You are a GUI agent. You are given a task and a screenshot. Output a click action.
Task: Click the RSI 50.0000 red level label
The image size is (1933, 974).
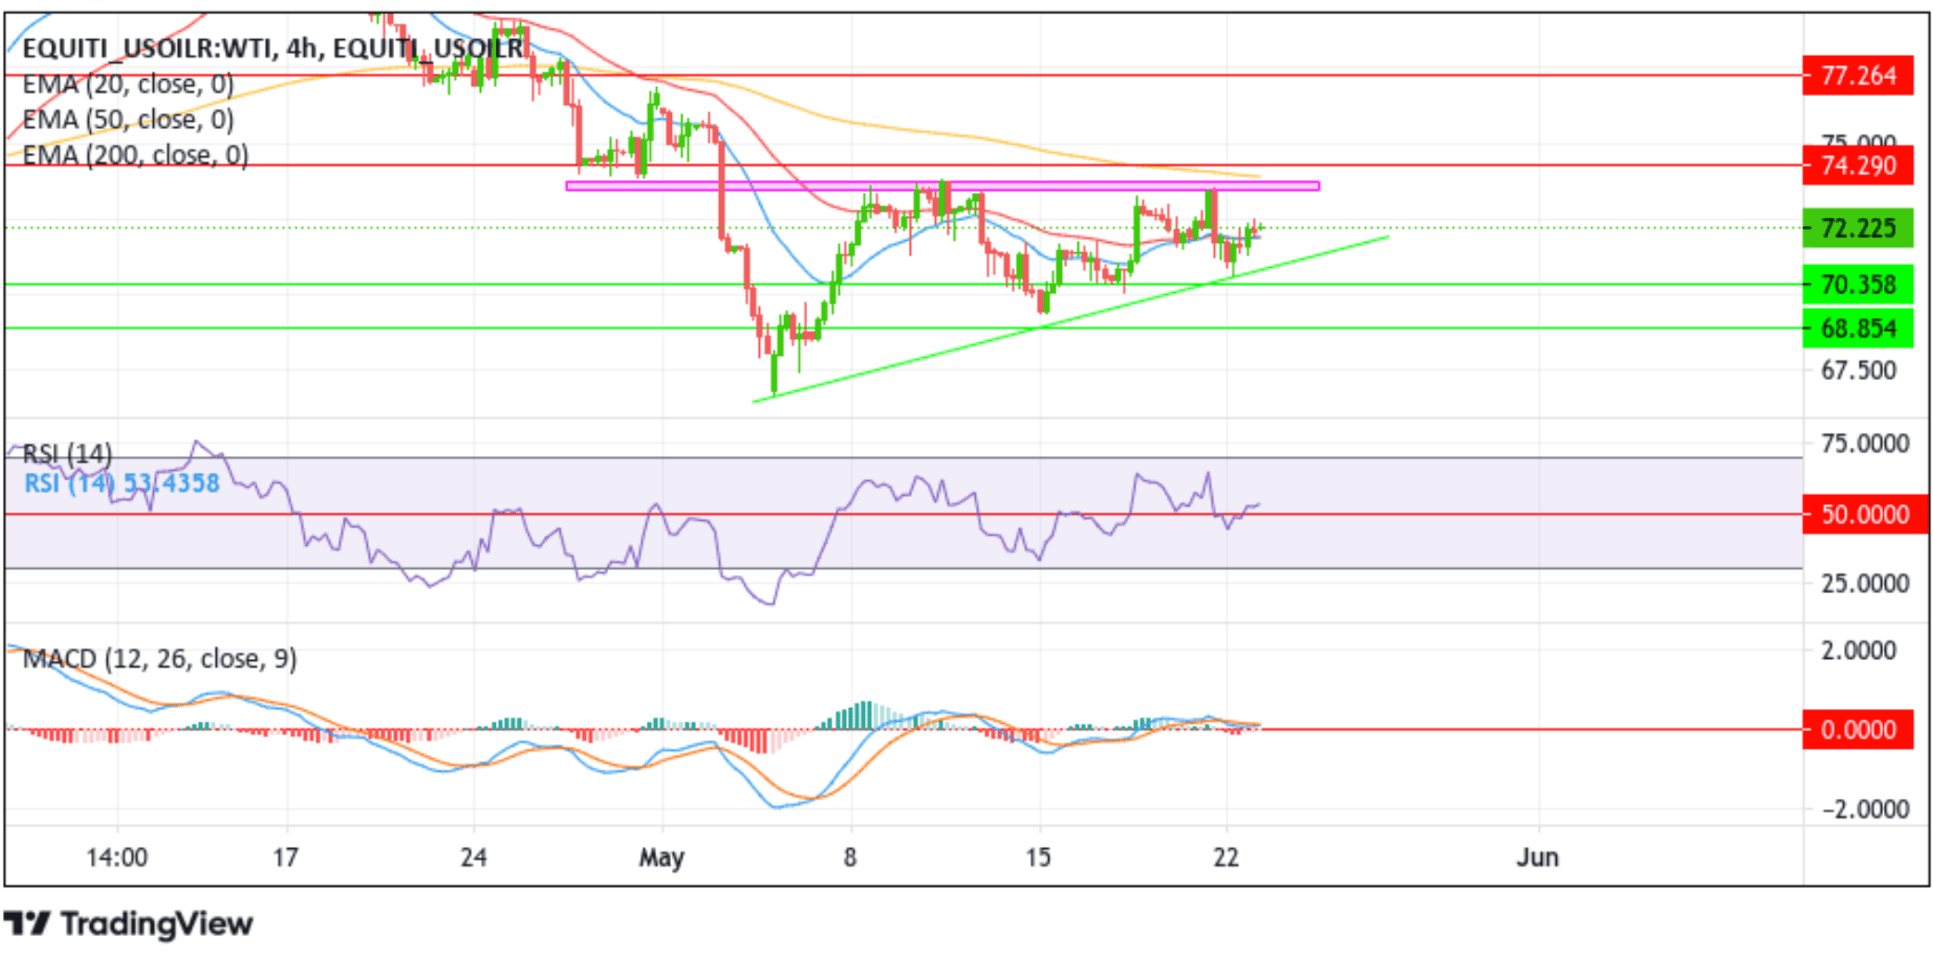(x=1865, y=515)
